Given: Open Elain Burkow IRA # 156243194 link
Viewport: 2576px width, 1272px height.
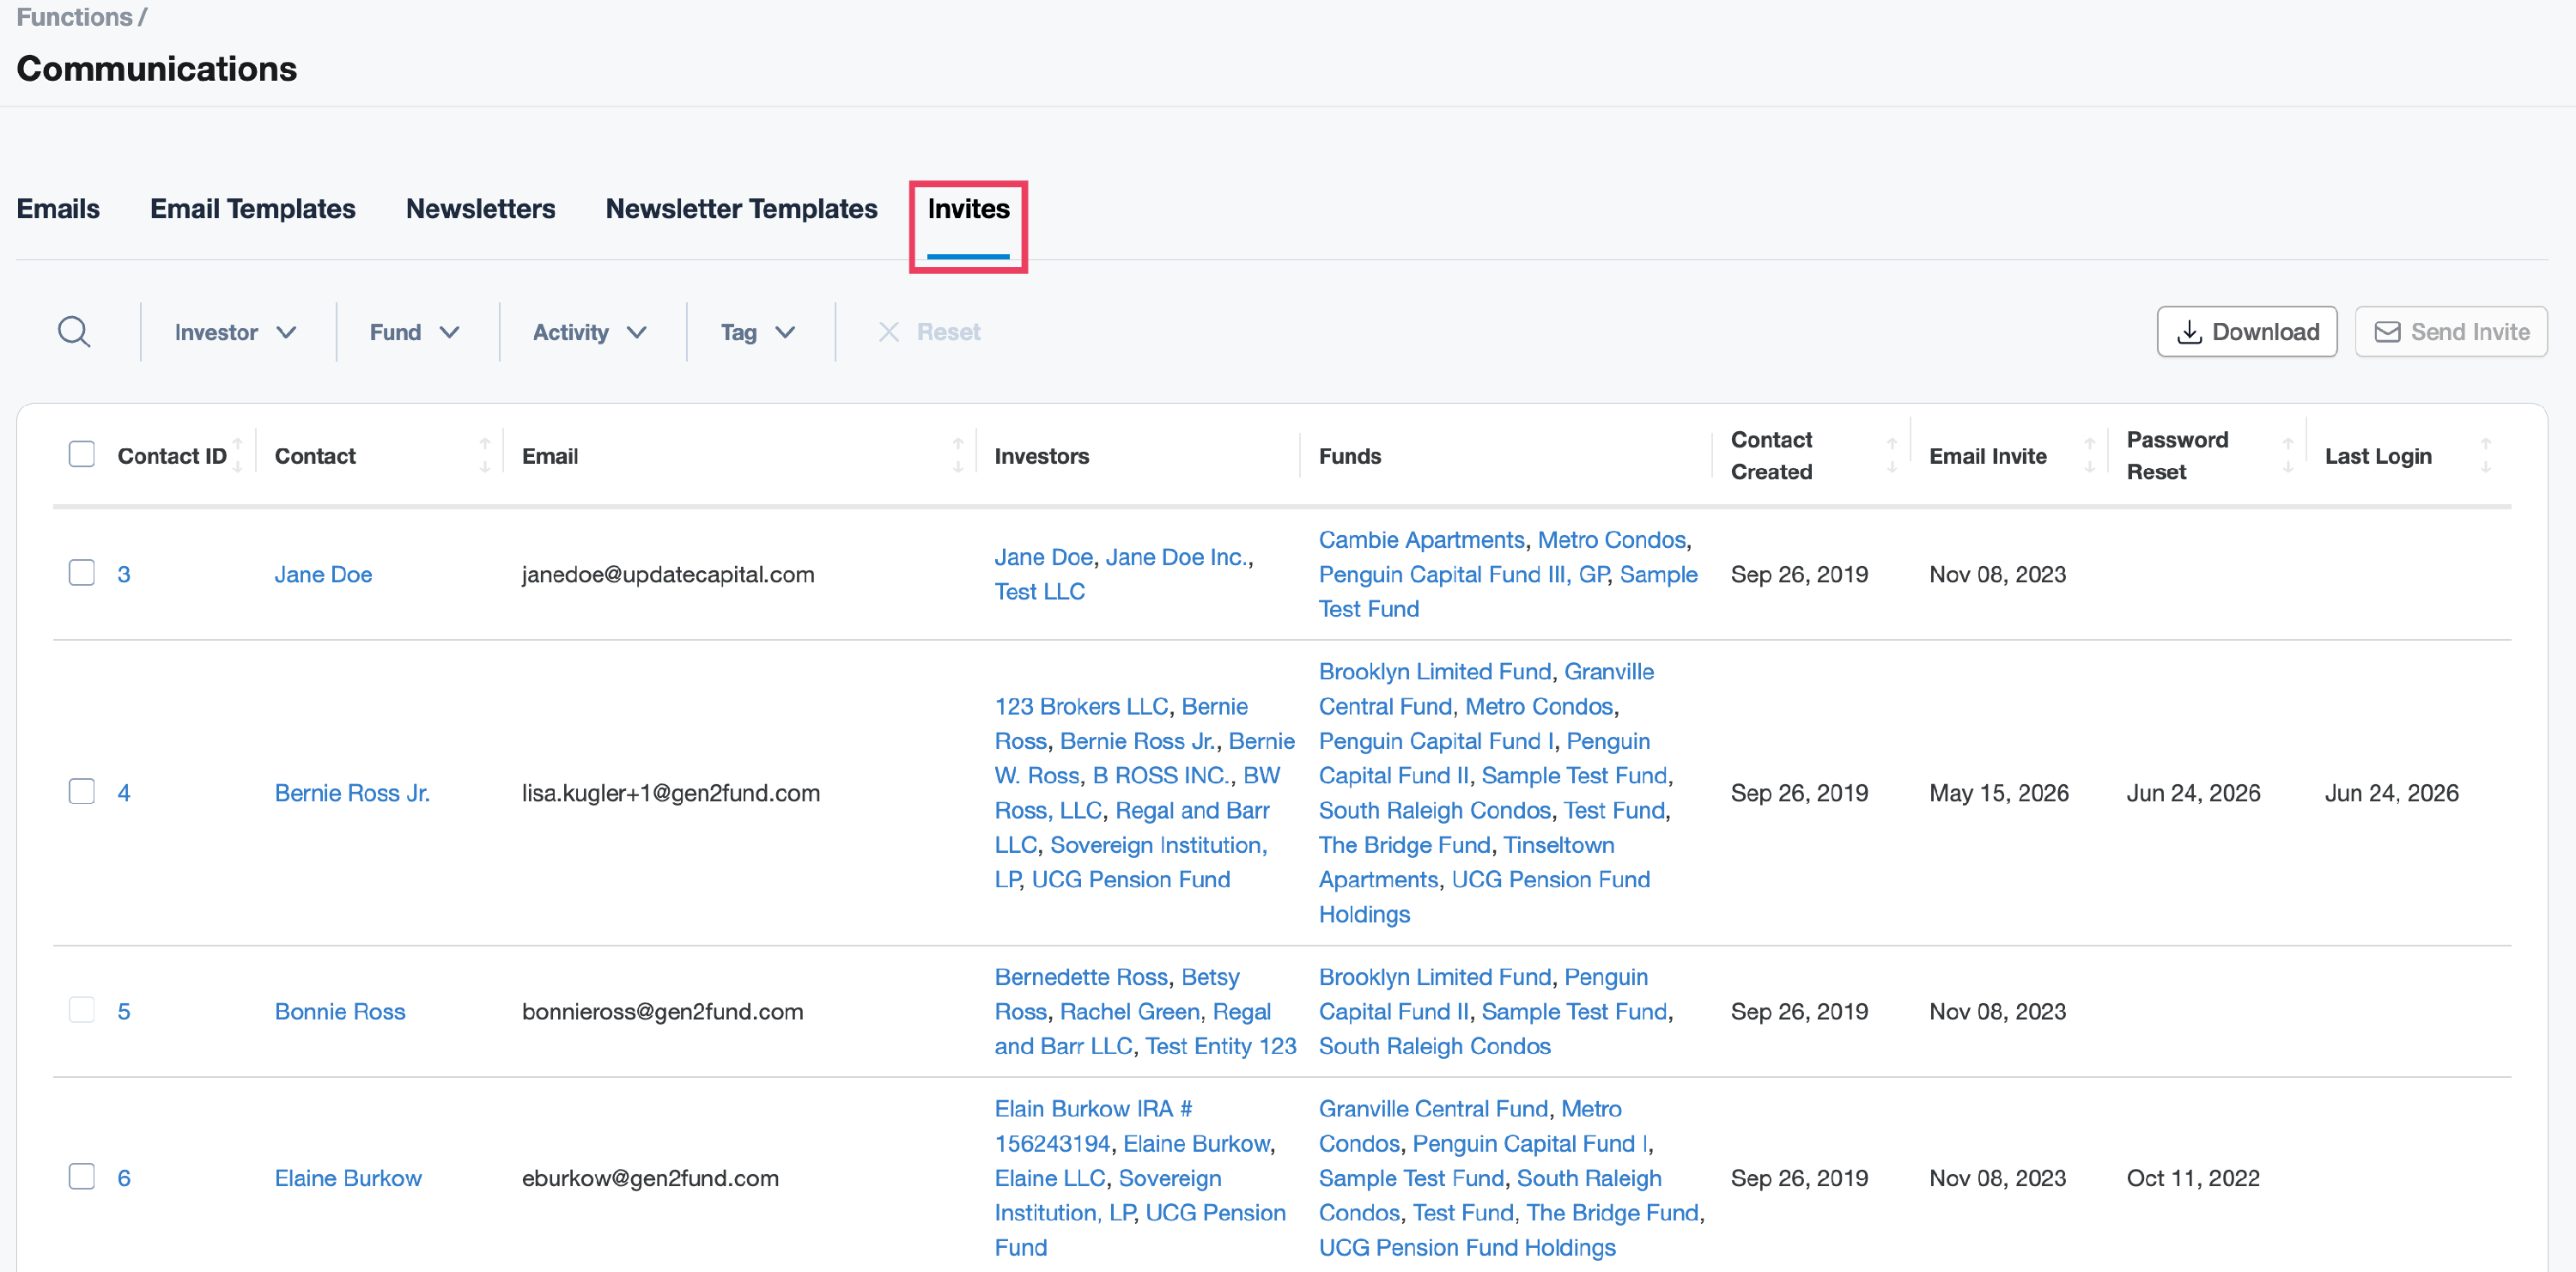Looking at the screenshot, I should tap(1094, 1126).
